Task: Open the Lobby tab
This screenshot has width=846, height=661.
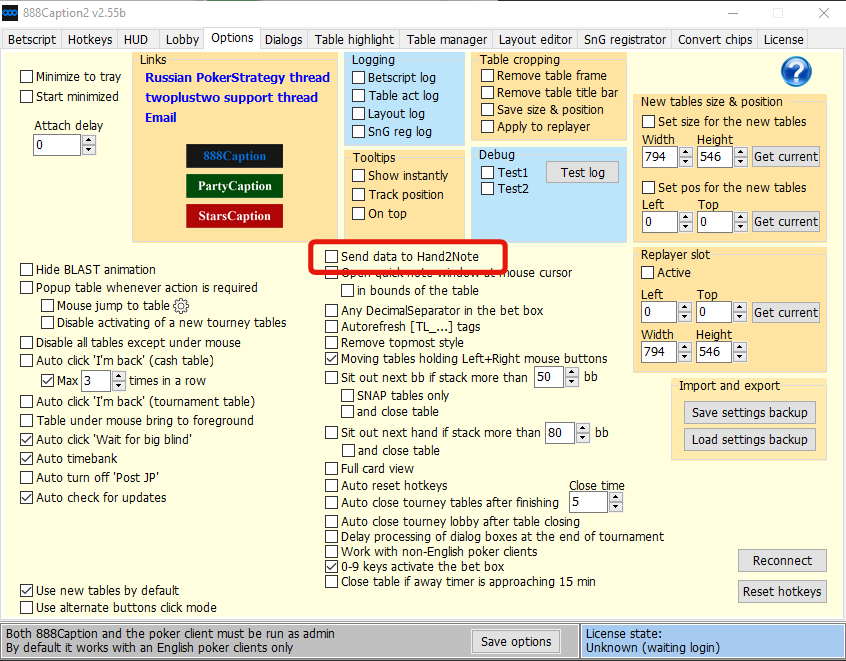Action: click(182, 39)
